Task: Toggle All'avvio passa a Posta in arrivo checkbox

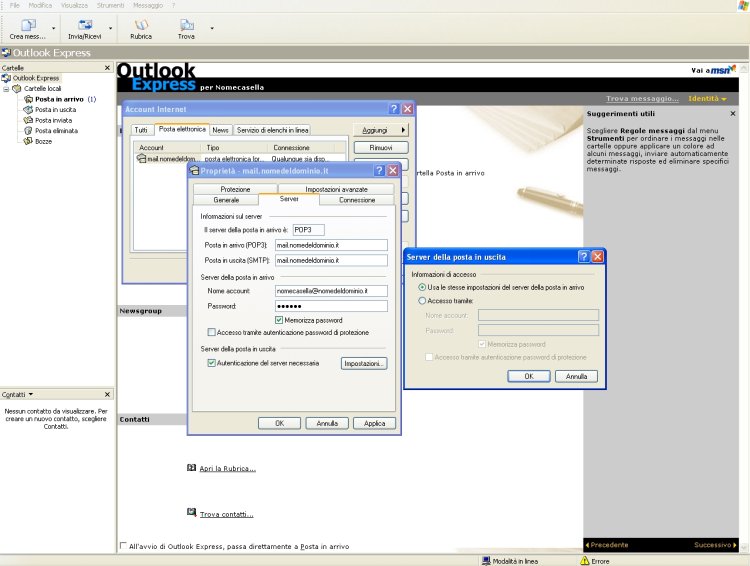Action: (x=123, y=546)
